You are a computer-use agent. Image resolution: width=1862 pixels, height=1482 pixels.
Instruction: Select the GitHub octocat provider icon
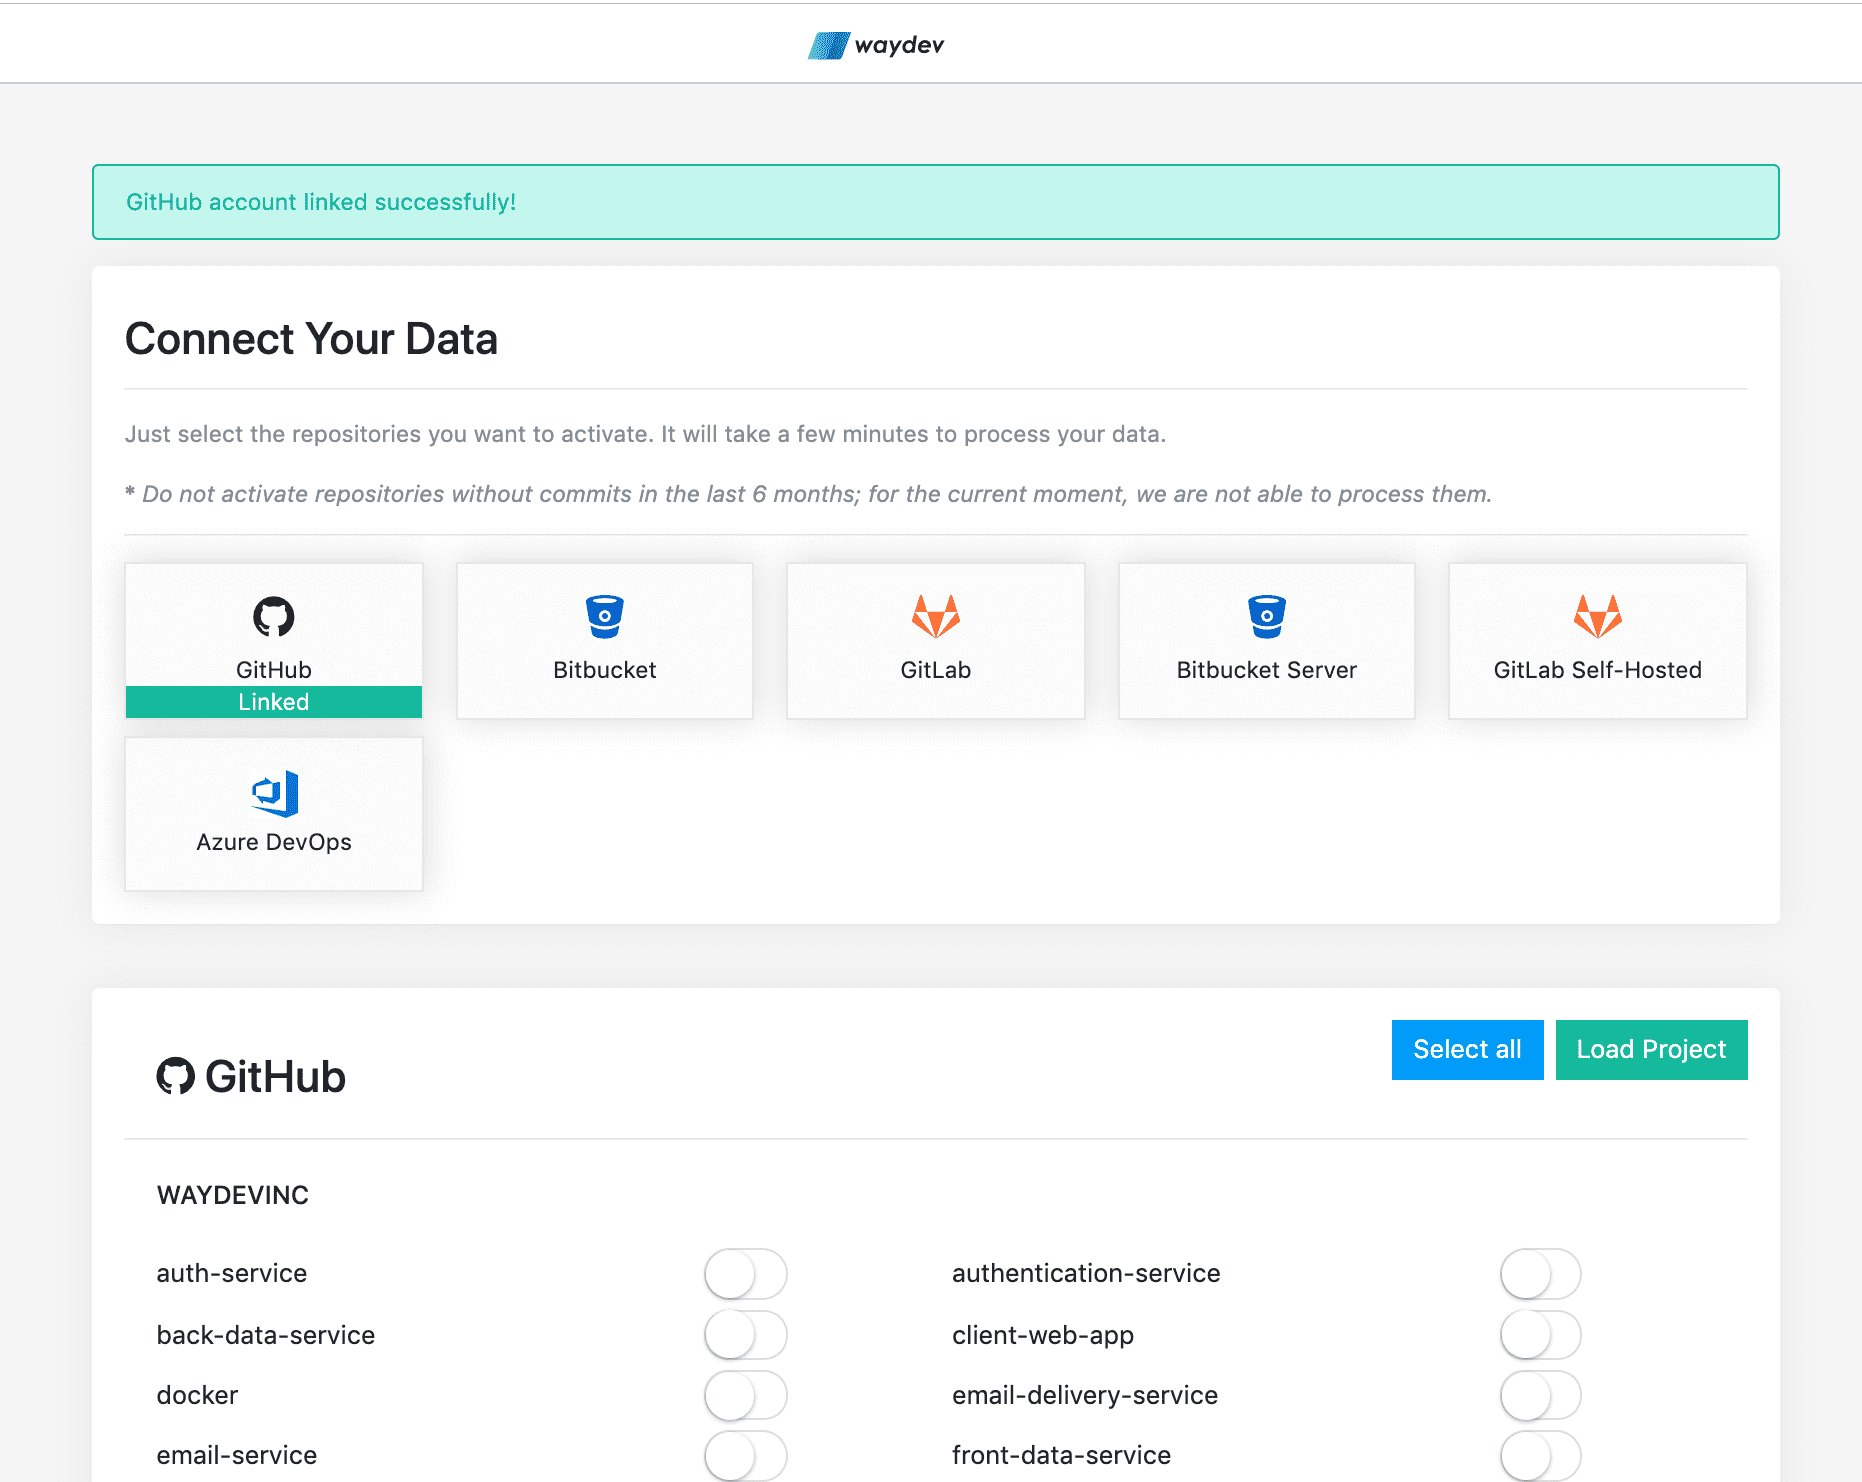point(274,616)
